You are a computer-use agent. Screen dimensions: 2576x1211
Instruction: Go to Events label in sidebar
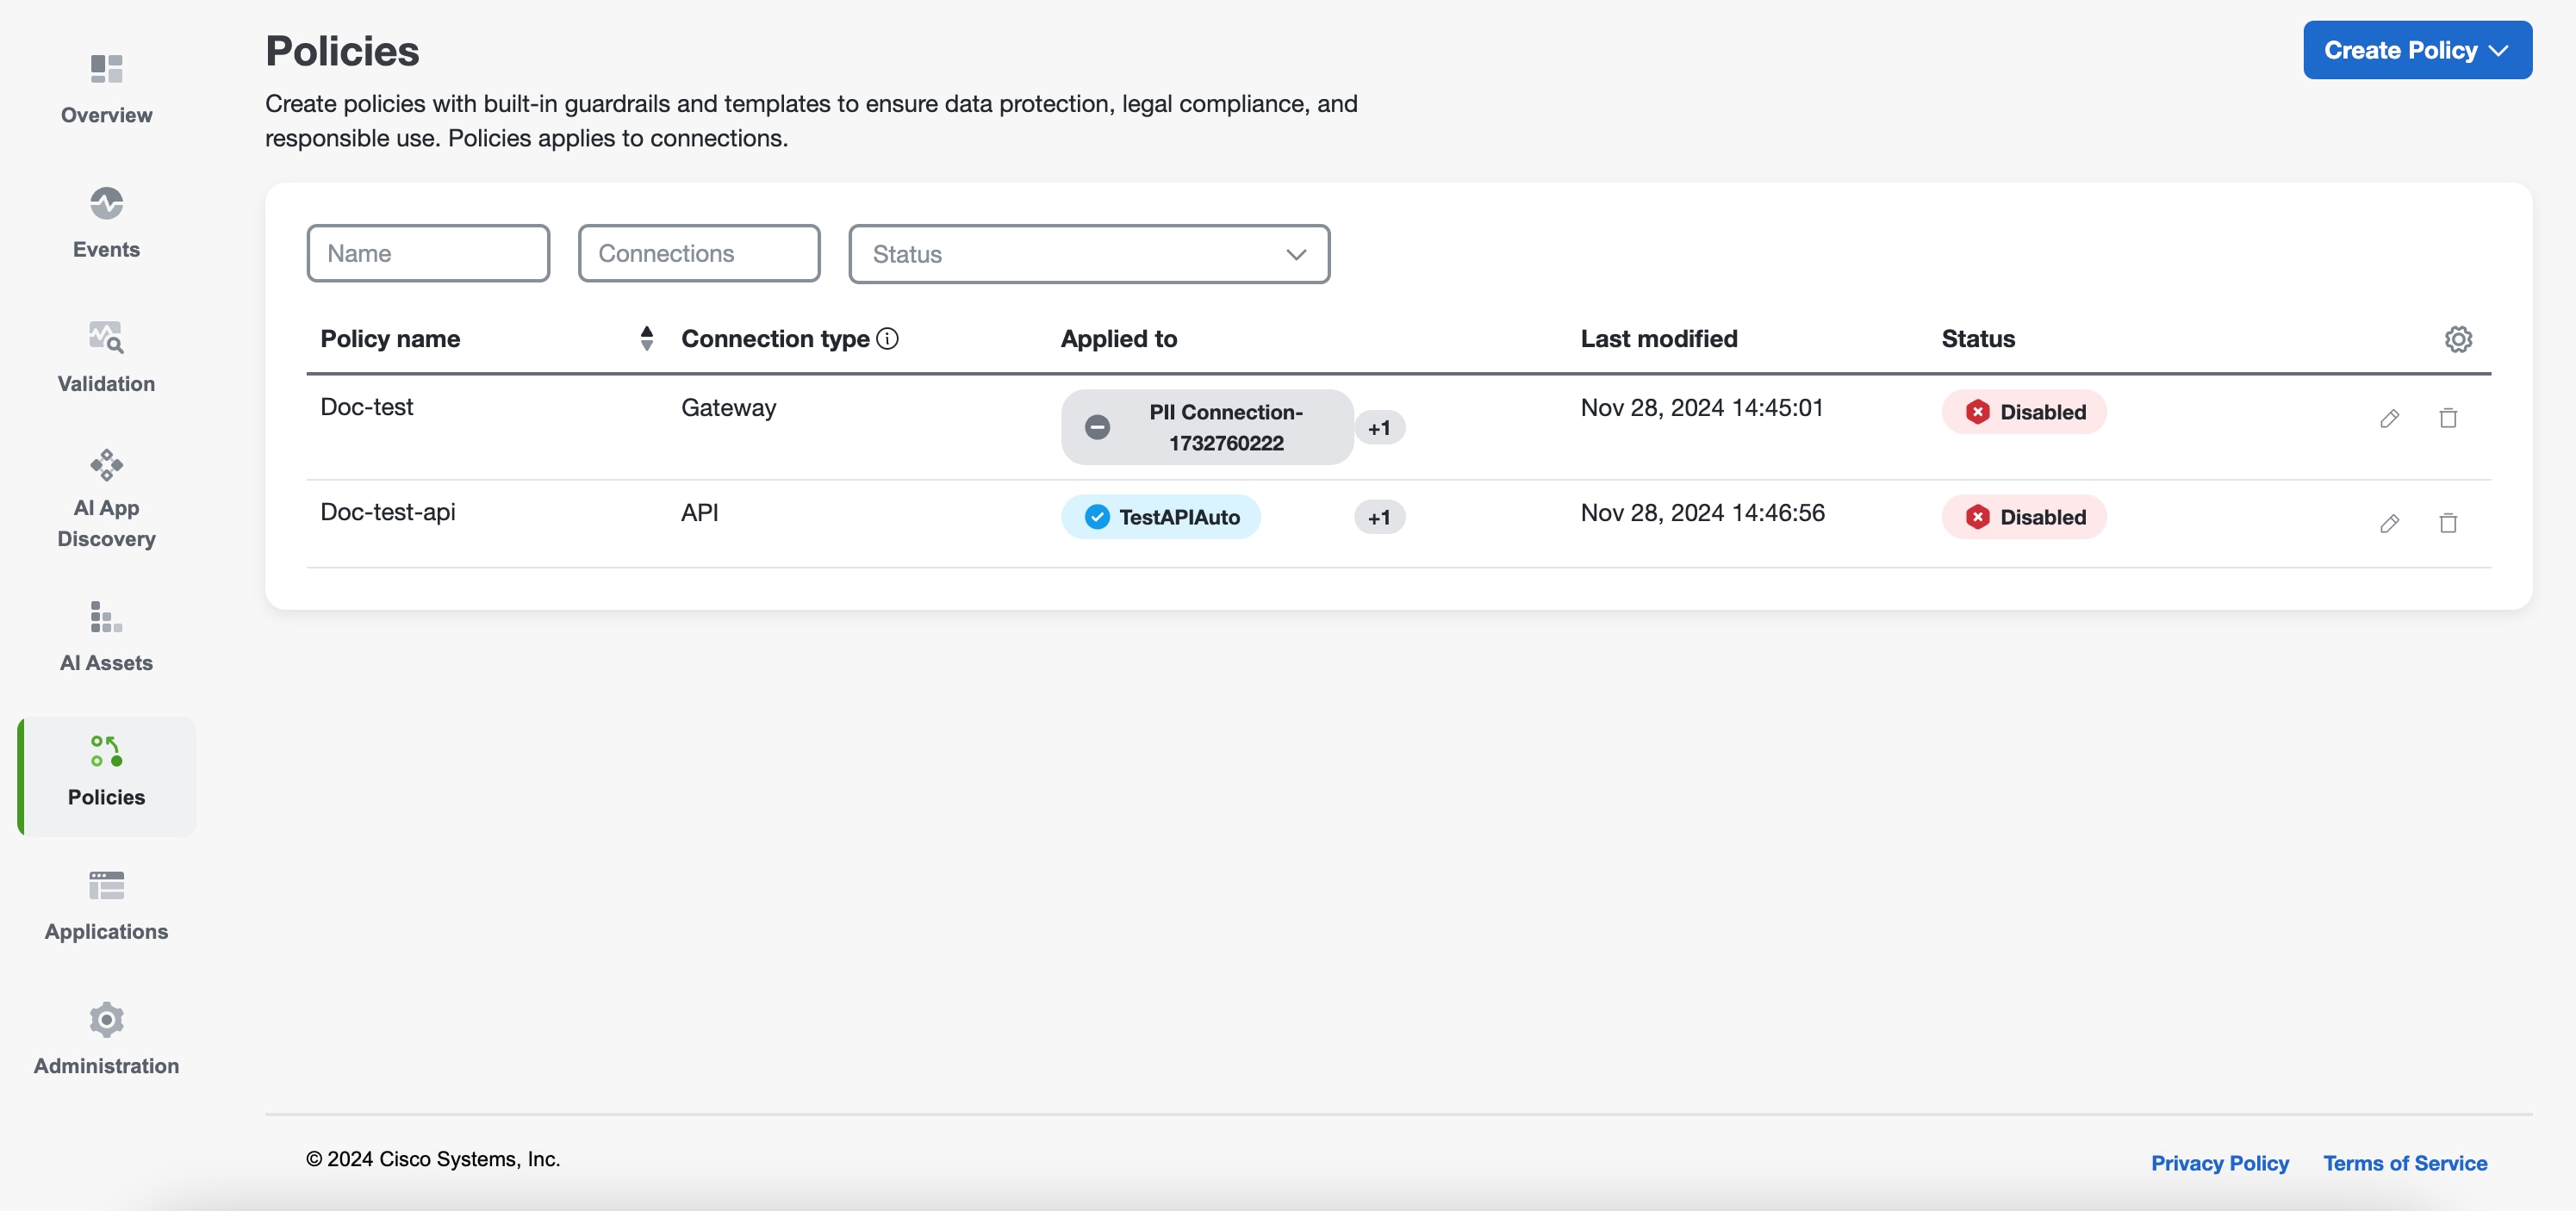tap(106, 249)
